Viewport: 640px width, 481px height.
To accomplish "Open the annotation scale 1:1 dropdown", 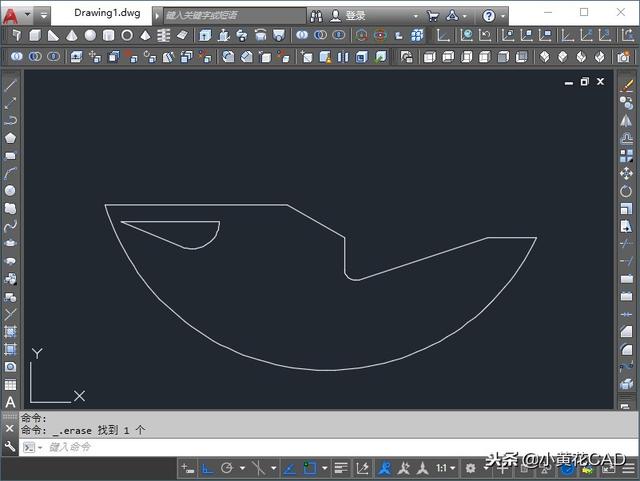I will coord(444,468).
